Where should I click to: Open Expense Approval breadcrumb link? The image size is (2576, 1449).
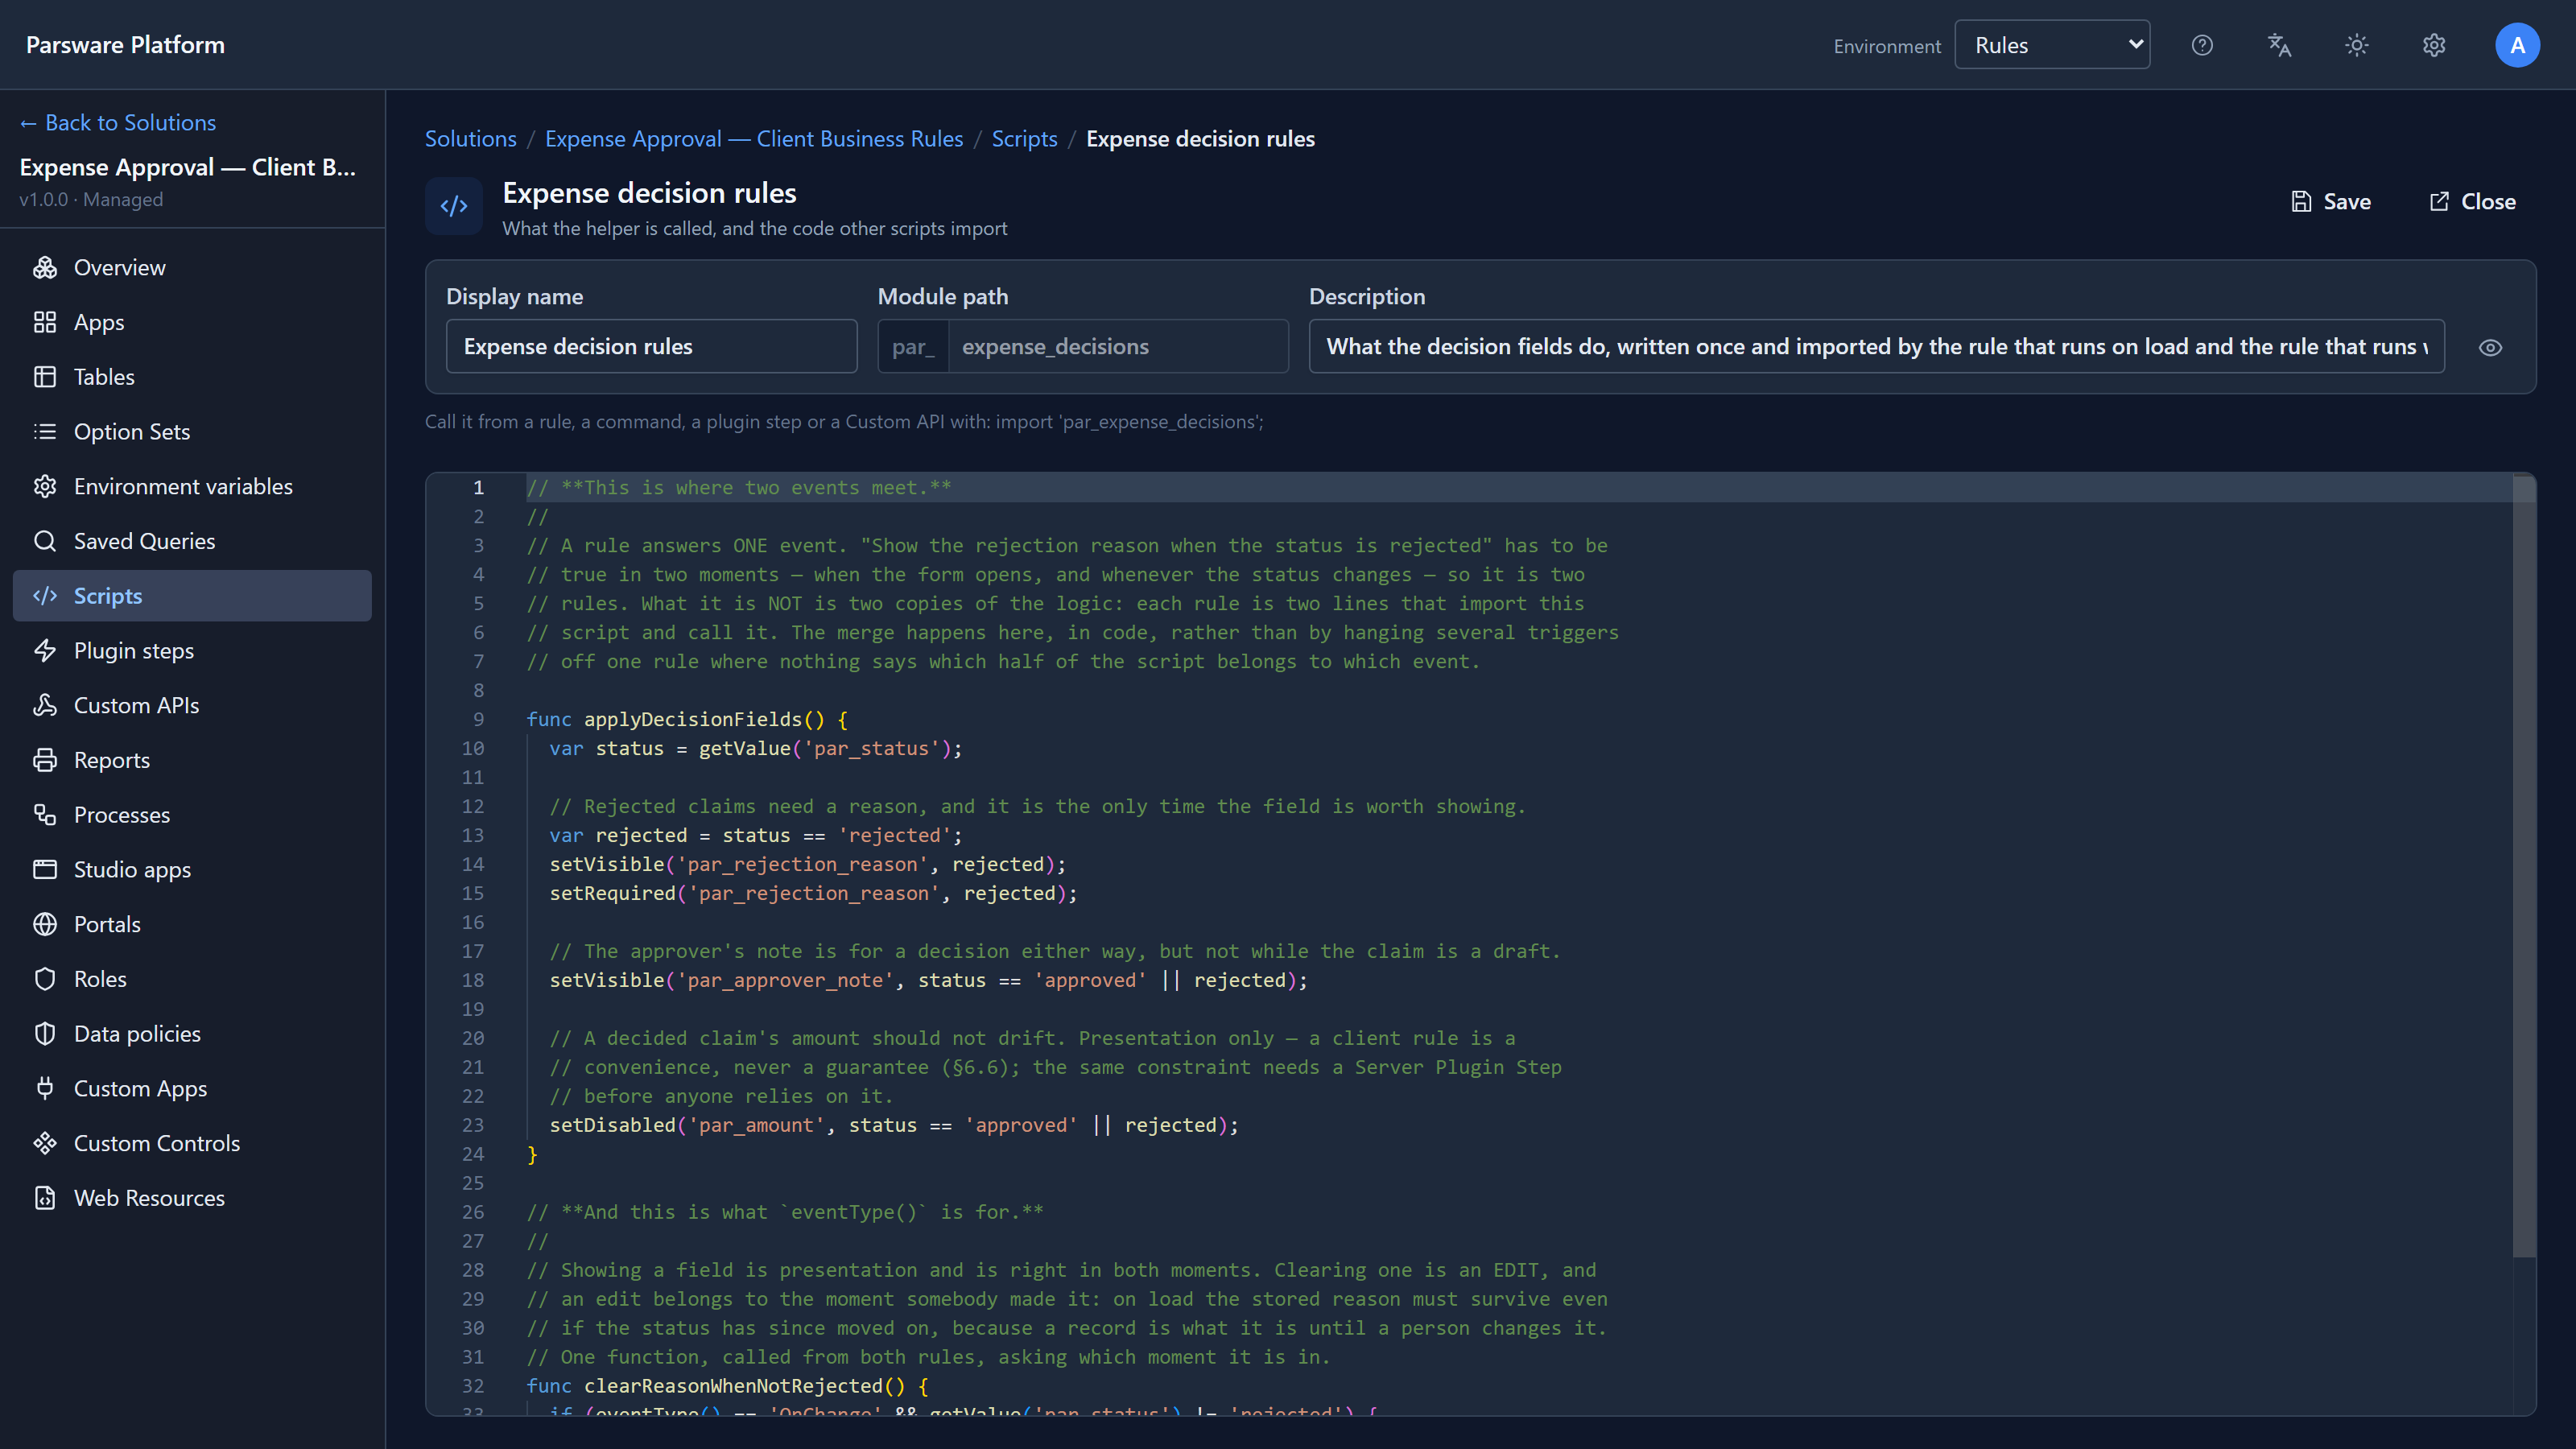754,139
